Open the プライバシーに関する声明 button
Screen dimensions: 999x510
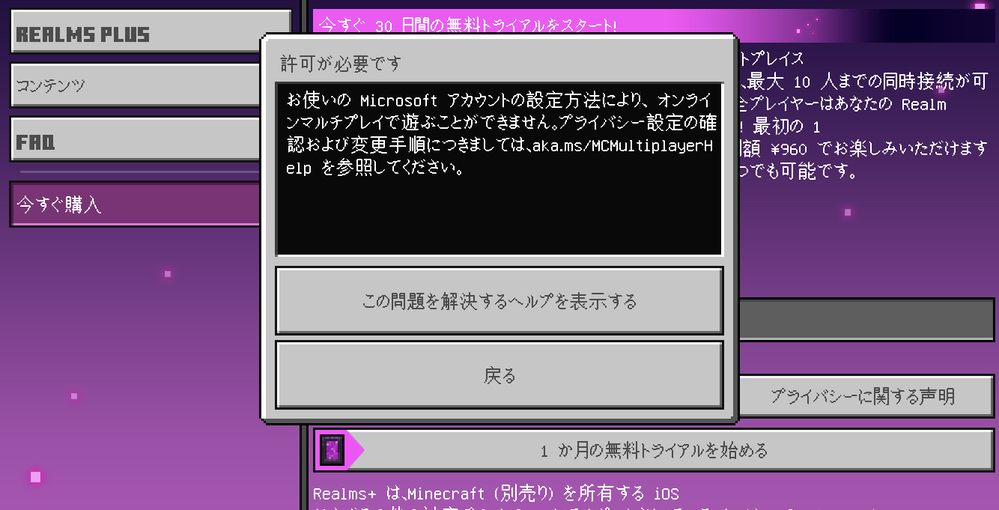pyautogui.click(x=863, y=396)
